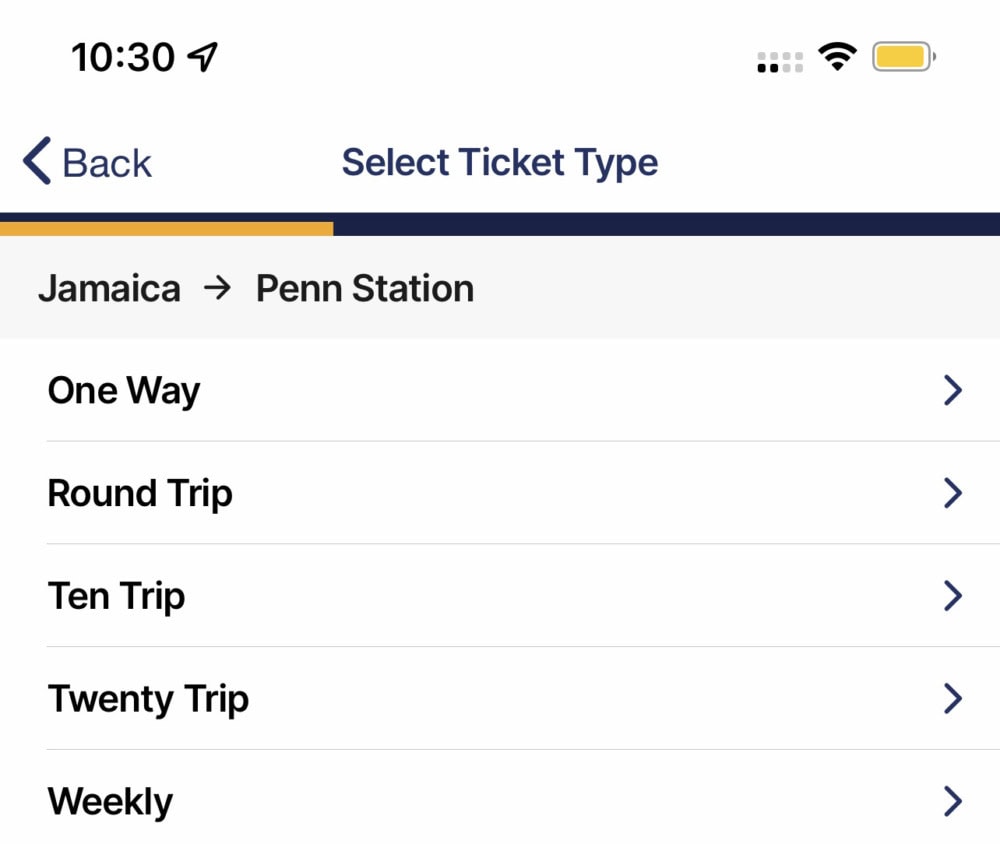
Task: Open the Twenty Trip chevron
Action: pos(953,698)
